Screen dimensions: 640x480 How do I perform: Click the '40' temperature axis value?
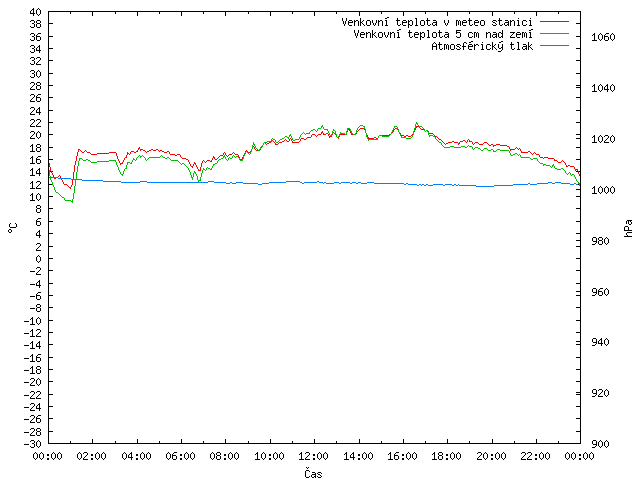click(x=36, y=12)
